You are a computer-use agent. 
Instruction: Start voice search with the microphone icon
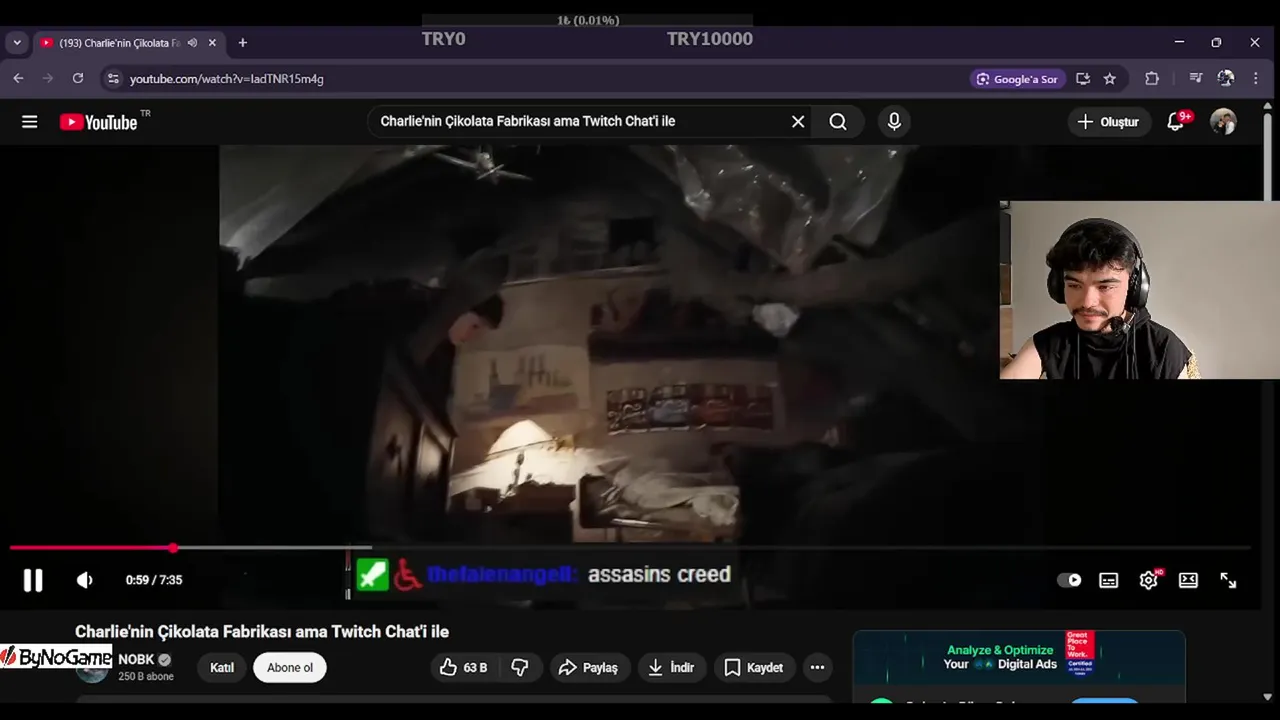coord(894,121)
